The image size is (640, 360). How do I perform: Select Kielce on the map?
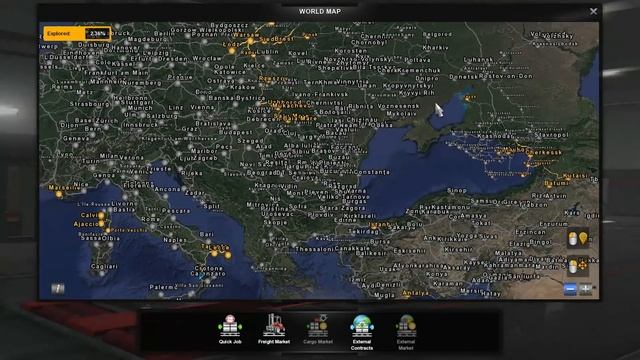pos(254,65)
